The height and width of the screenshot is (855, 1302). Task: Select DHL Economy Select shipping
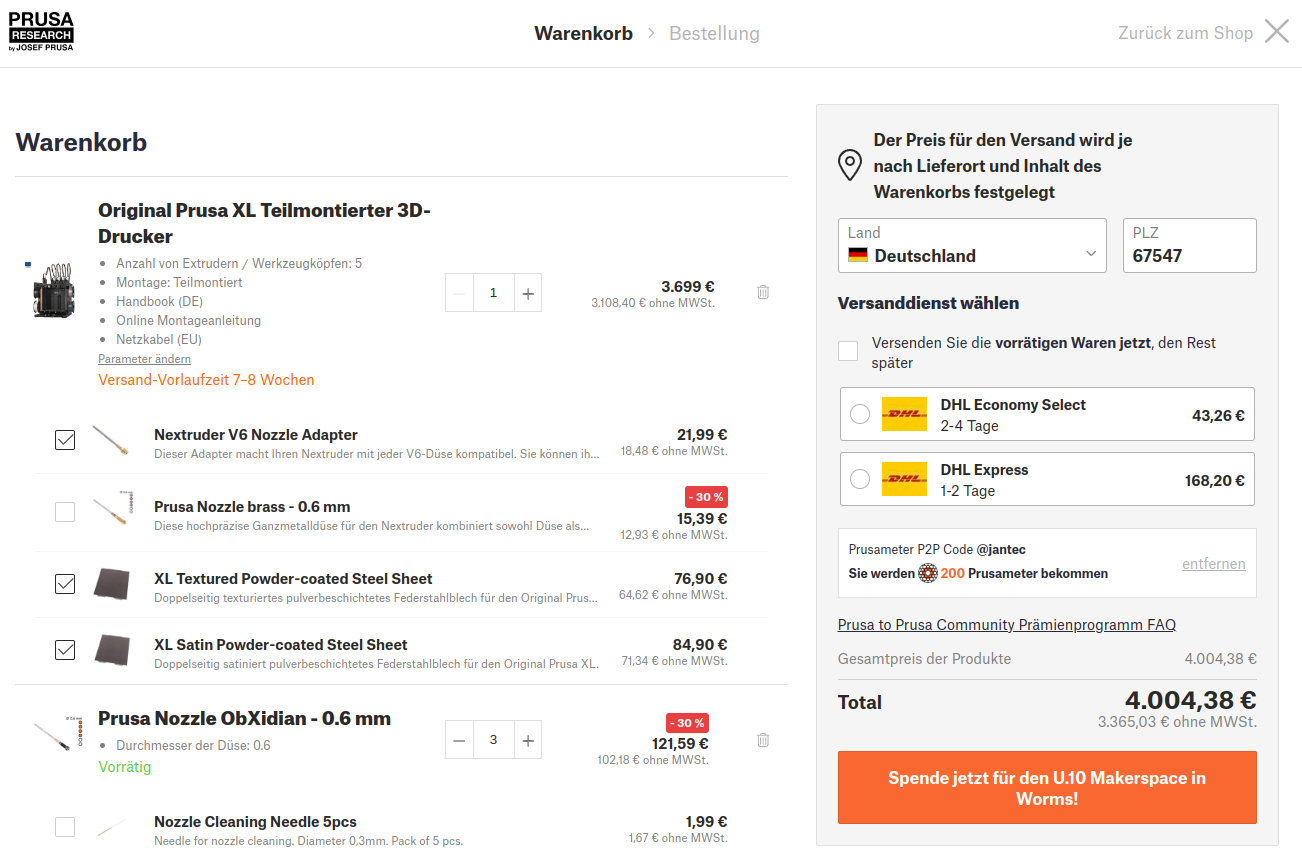(860, 414)
